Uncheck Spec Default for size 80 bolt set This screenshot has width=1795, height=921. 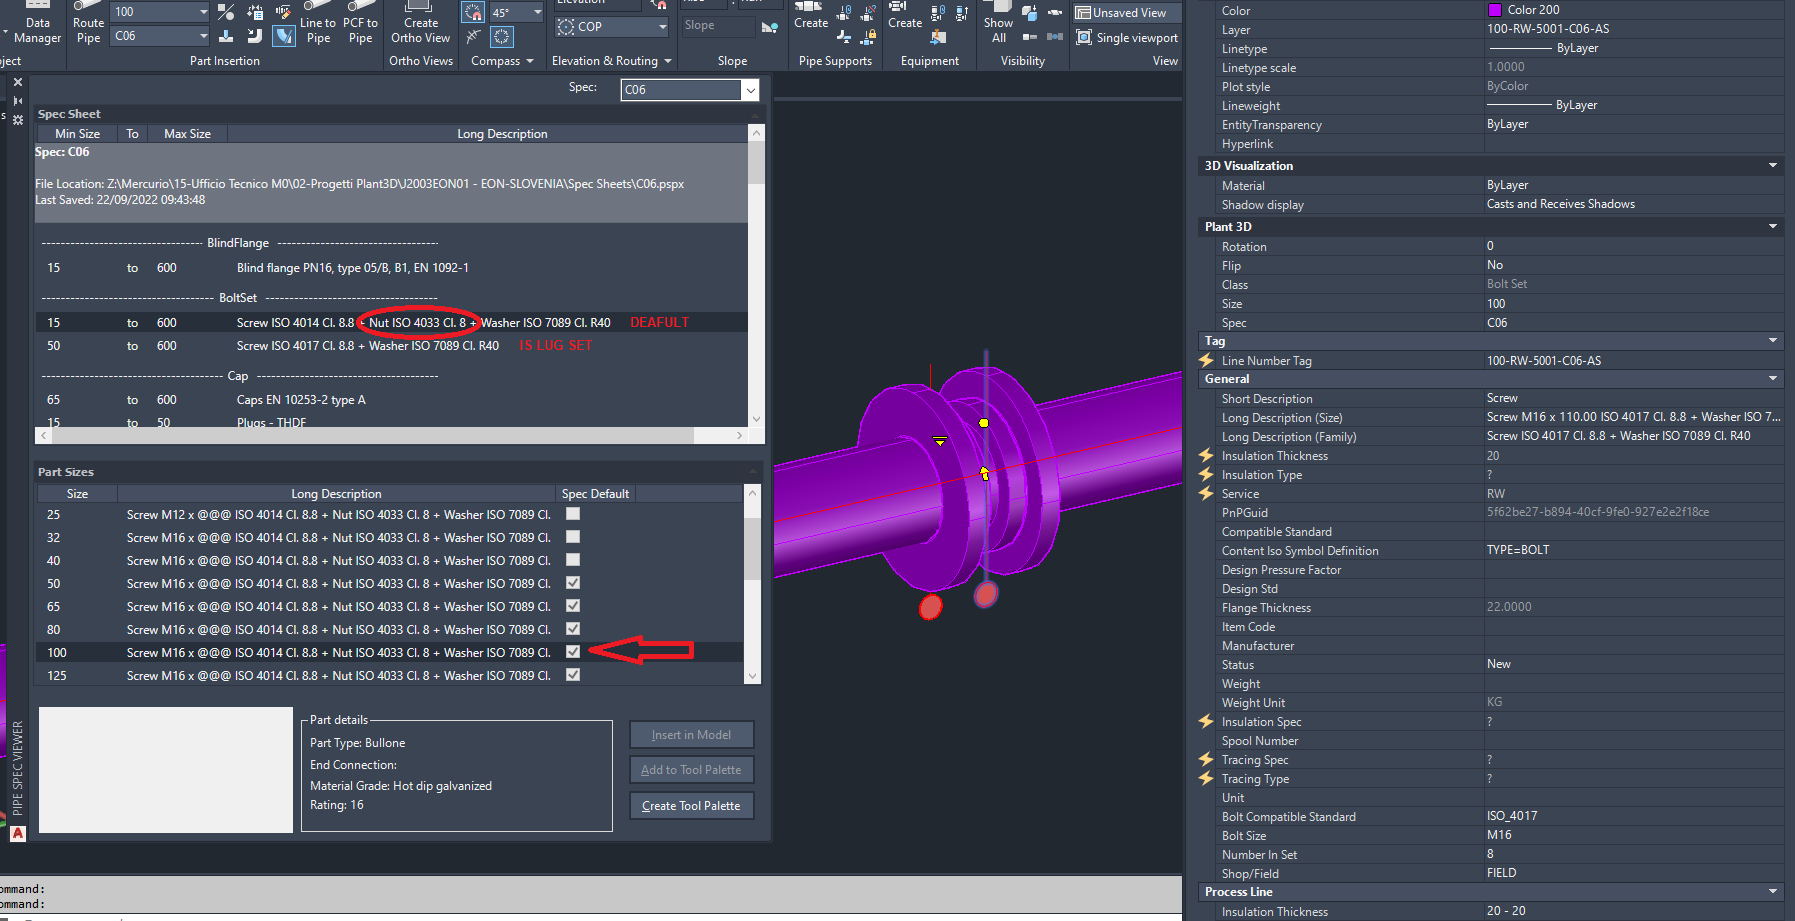coord(572,628)
